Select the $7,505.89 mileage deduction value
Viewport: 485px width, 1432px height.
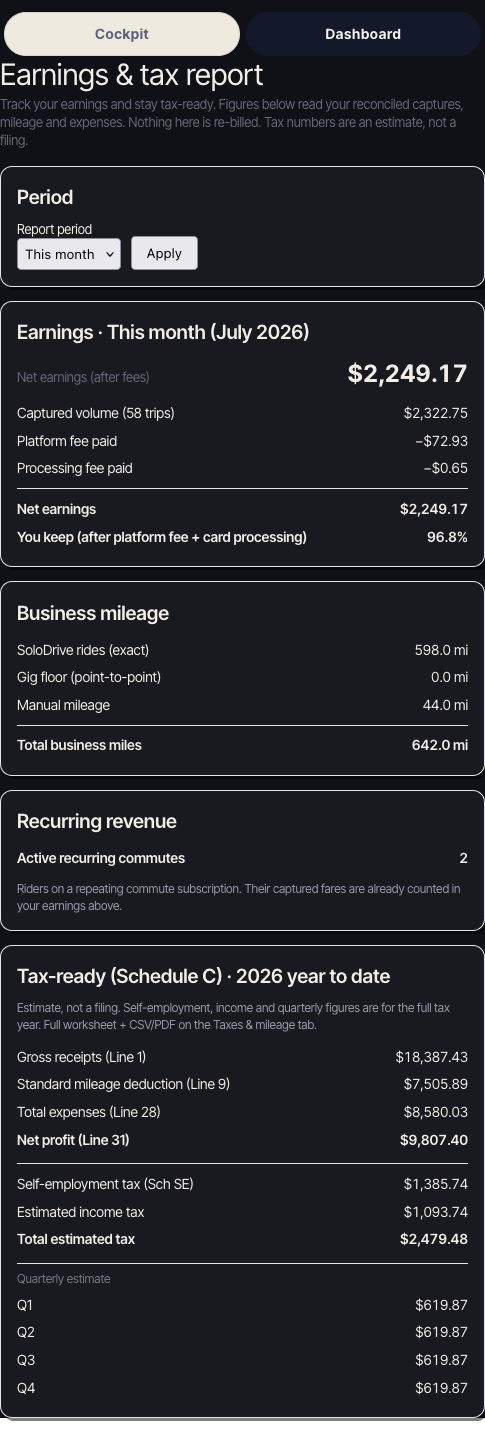pyautogui.click(x=435, y=1084)
